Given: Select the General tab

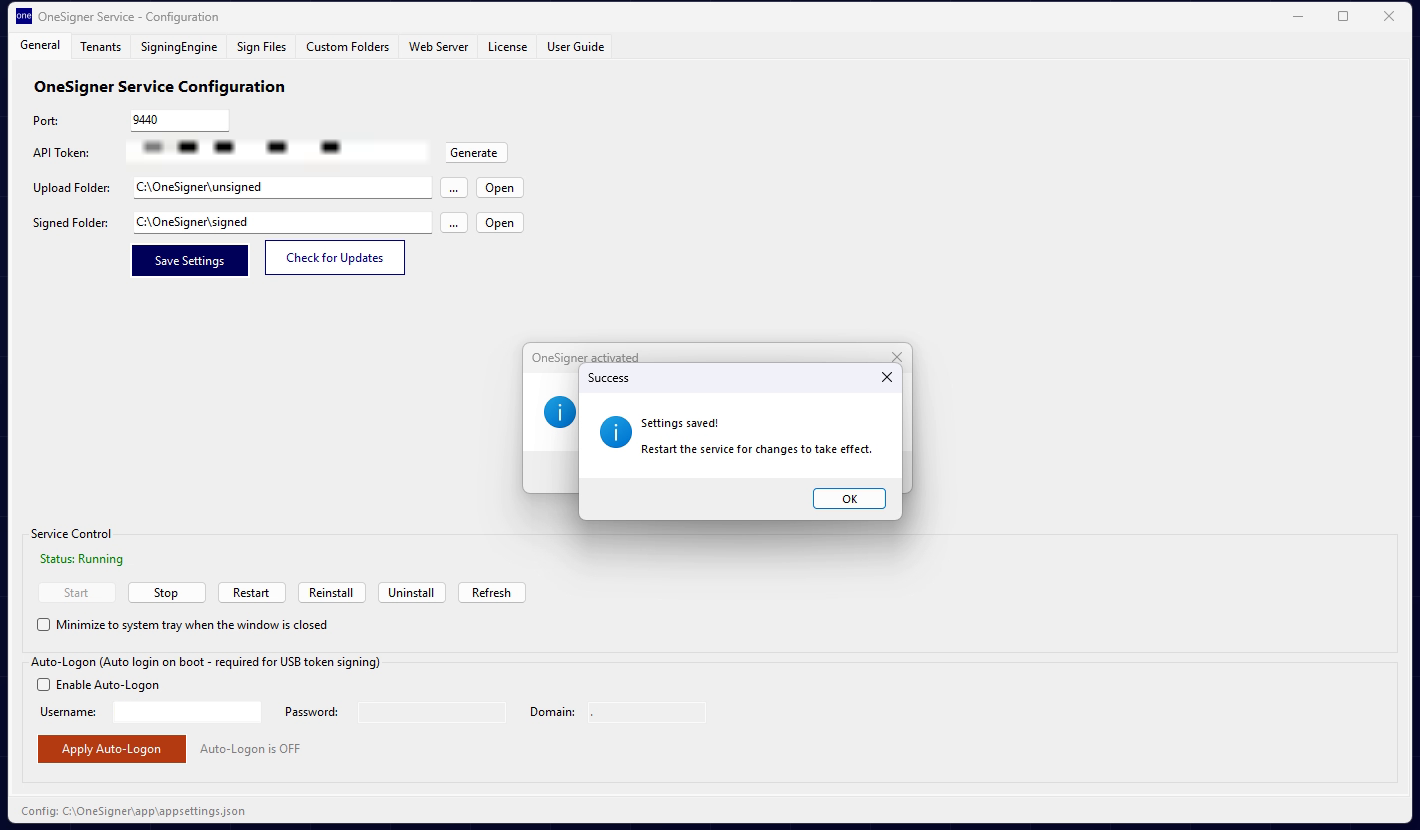Looking at the screenshot, I should [40, 45].
